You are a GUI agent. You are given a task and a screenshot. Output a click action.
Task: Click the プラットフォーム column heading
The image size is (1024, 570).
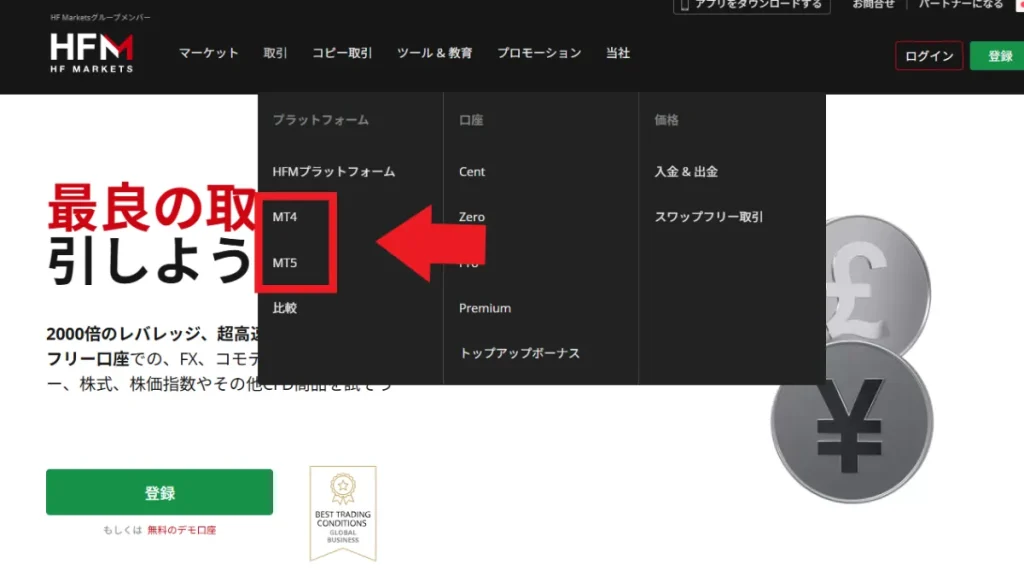click(x=321, y=120)
